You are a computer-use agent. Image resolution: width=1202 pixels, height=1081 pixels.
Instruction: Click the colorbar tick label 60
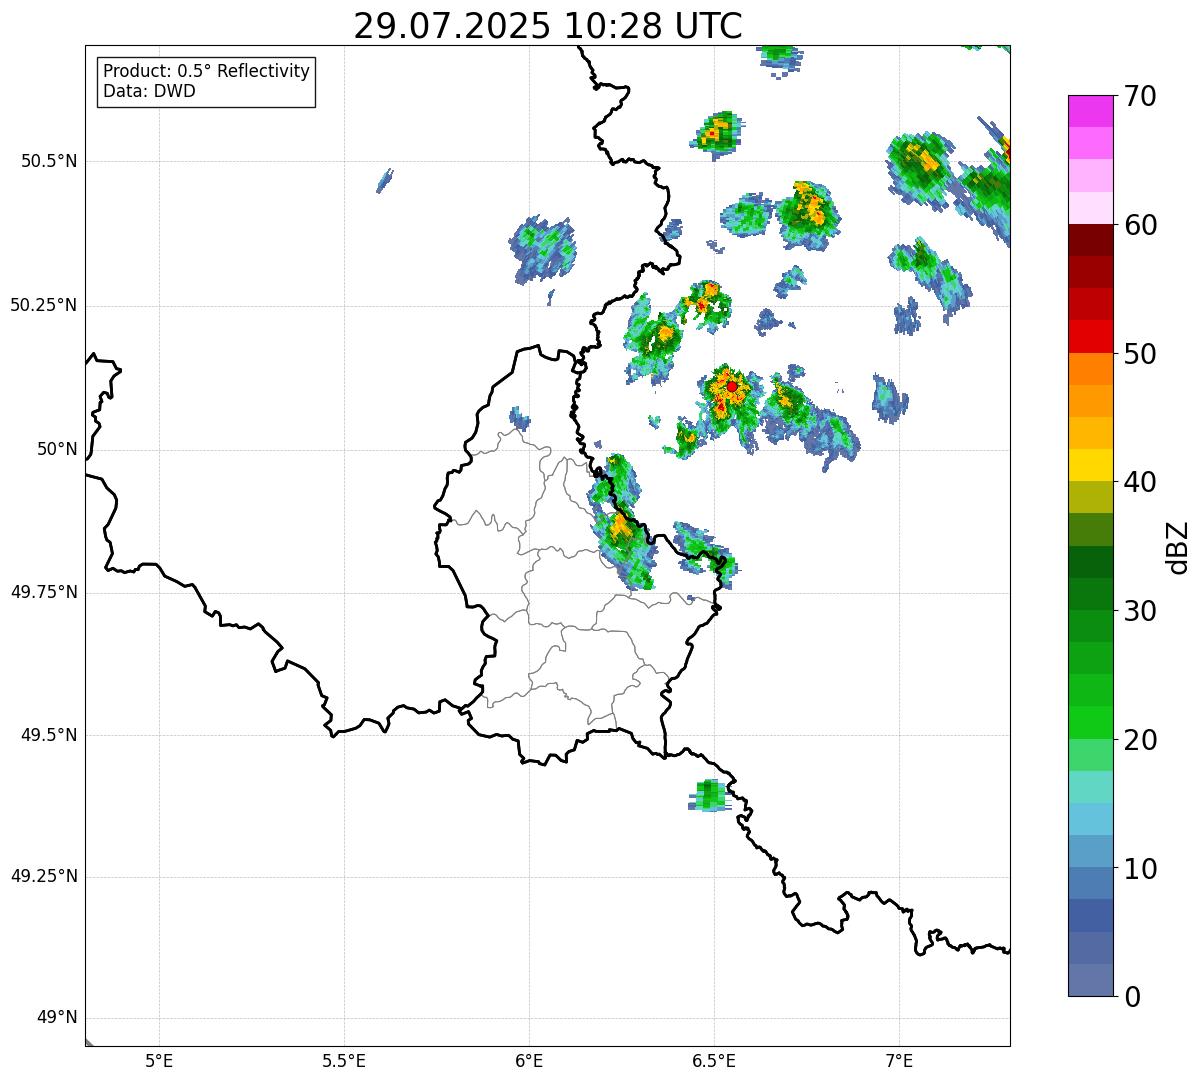pos(1140,225)
